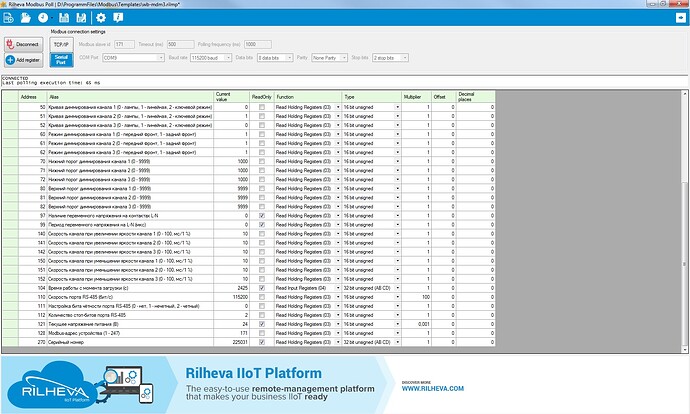Click multiplier 0.001 cell
Screen dimensions: 690x414
416,324
